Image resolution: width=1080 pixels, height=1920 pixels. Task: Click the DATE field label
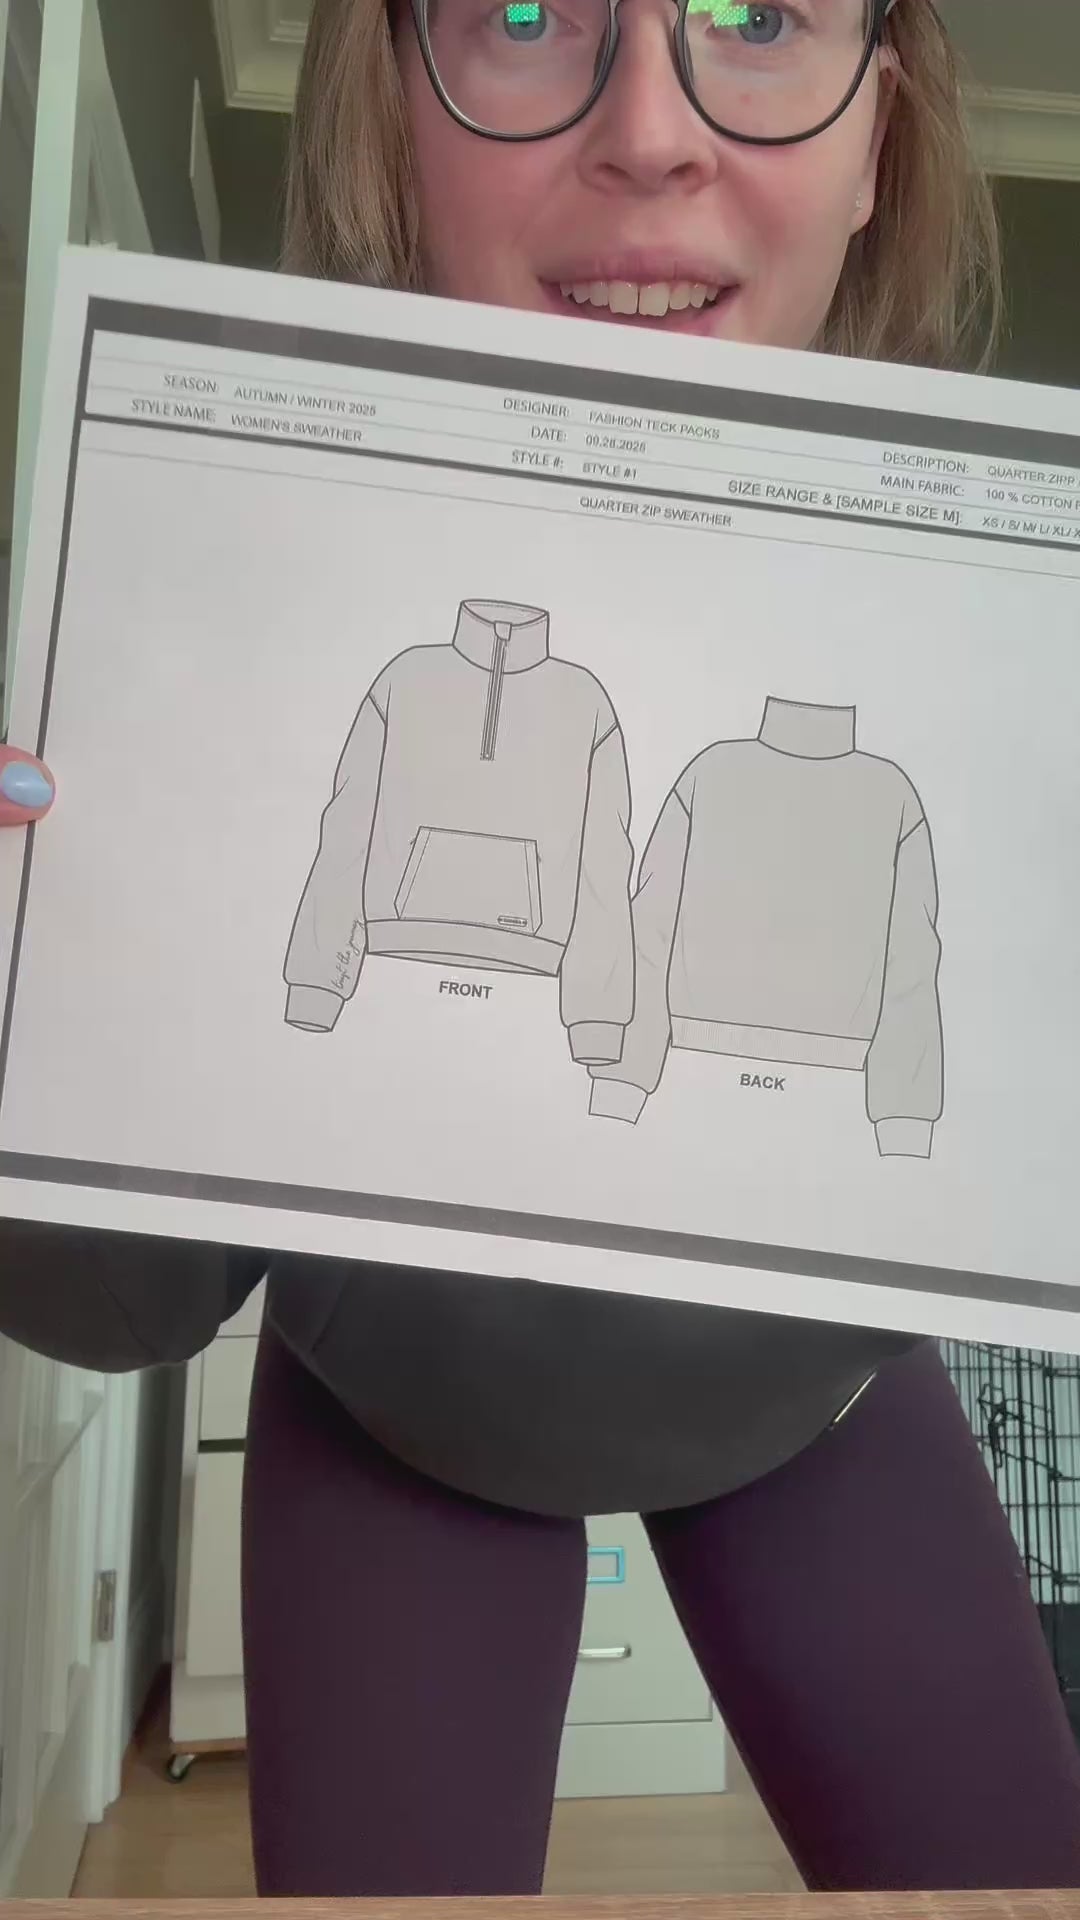click(x=548, y=434)
